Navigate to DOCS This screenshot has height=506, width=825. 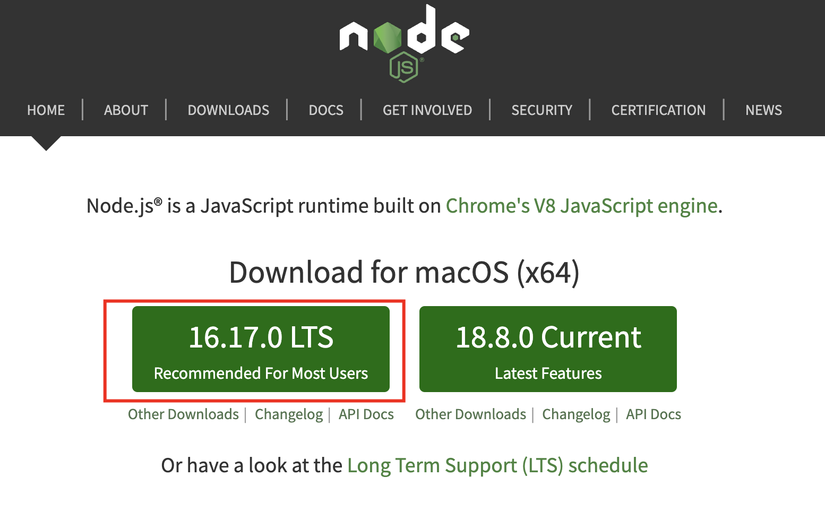click(326, 110)
